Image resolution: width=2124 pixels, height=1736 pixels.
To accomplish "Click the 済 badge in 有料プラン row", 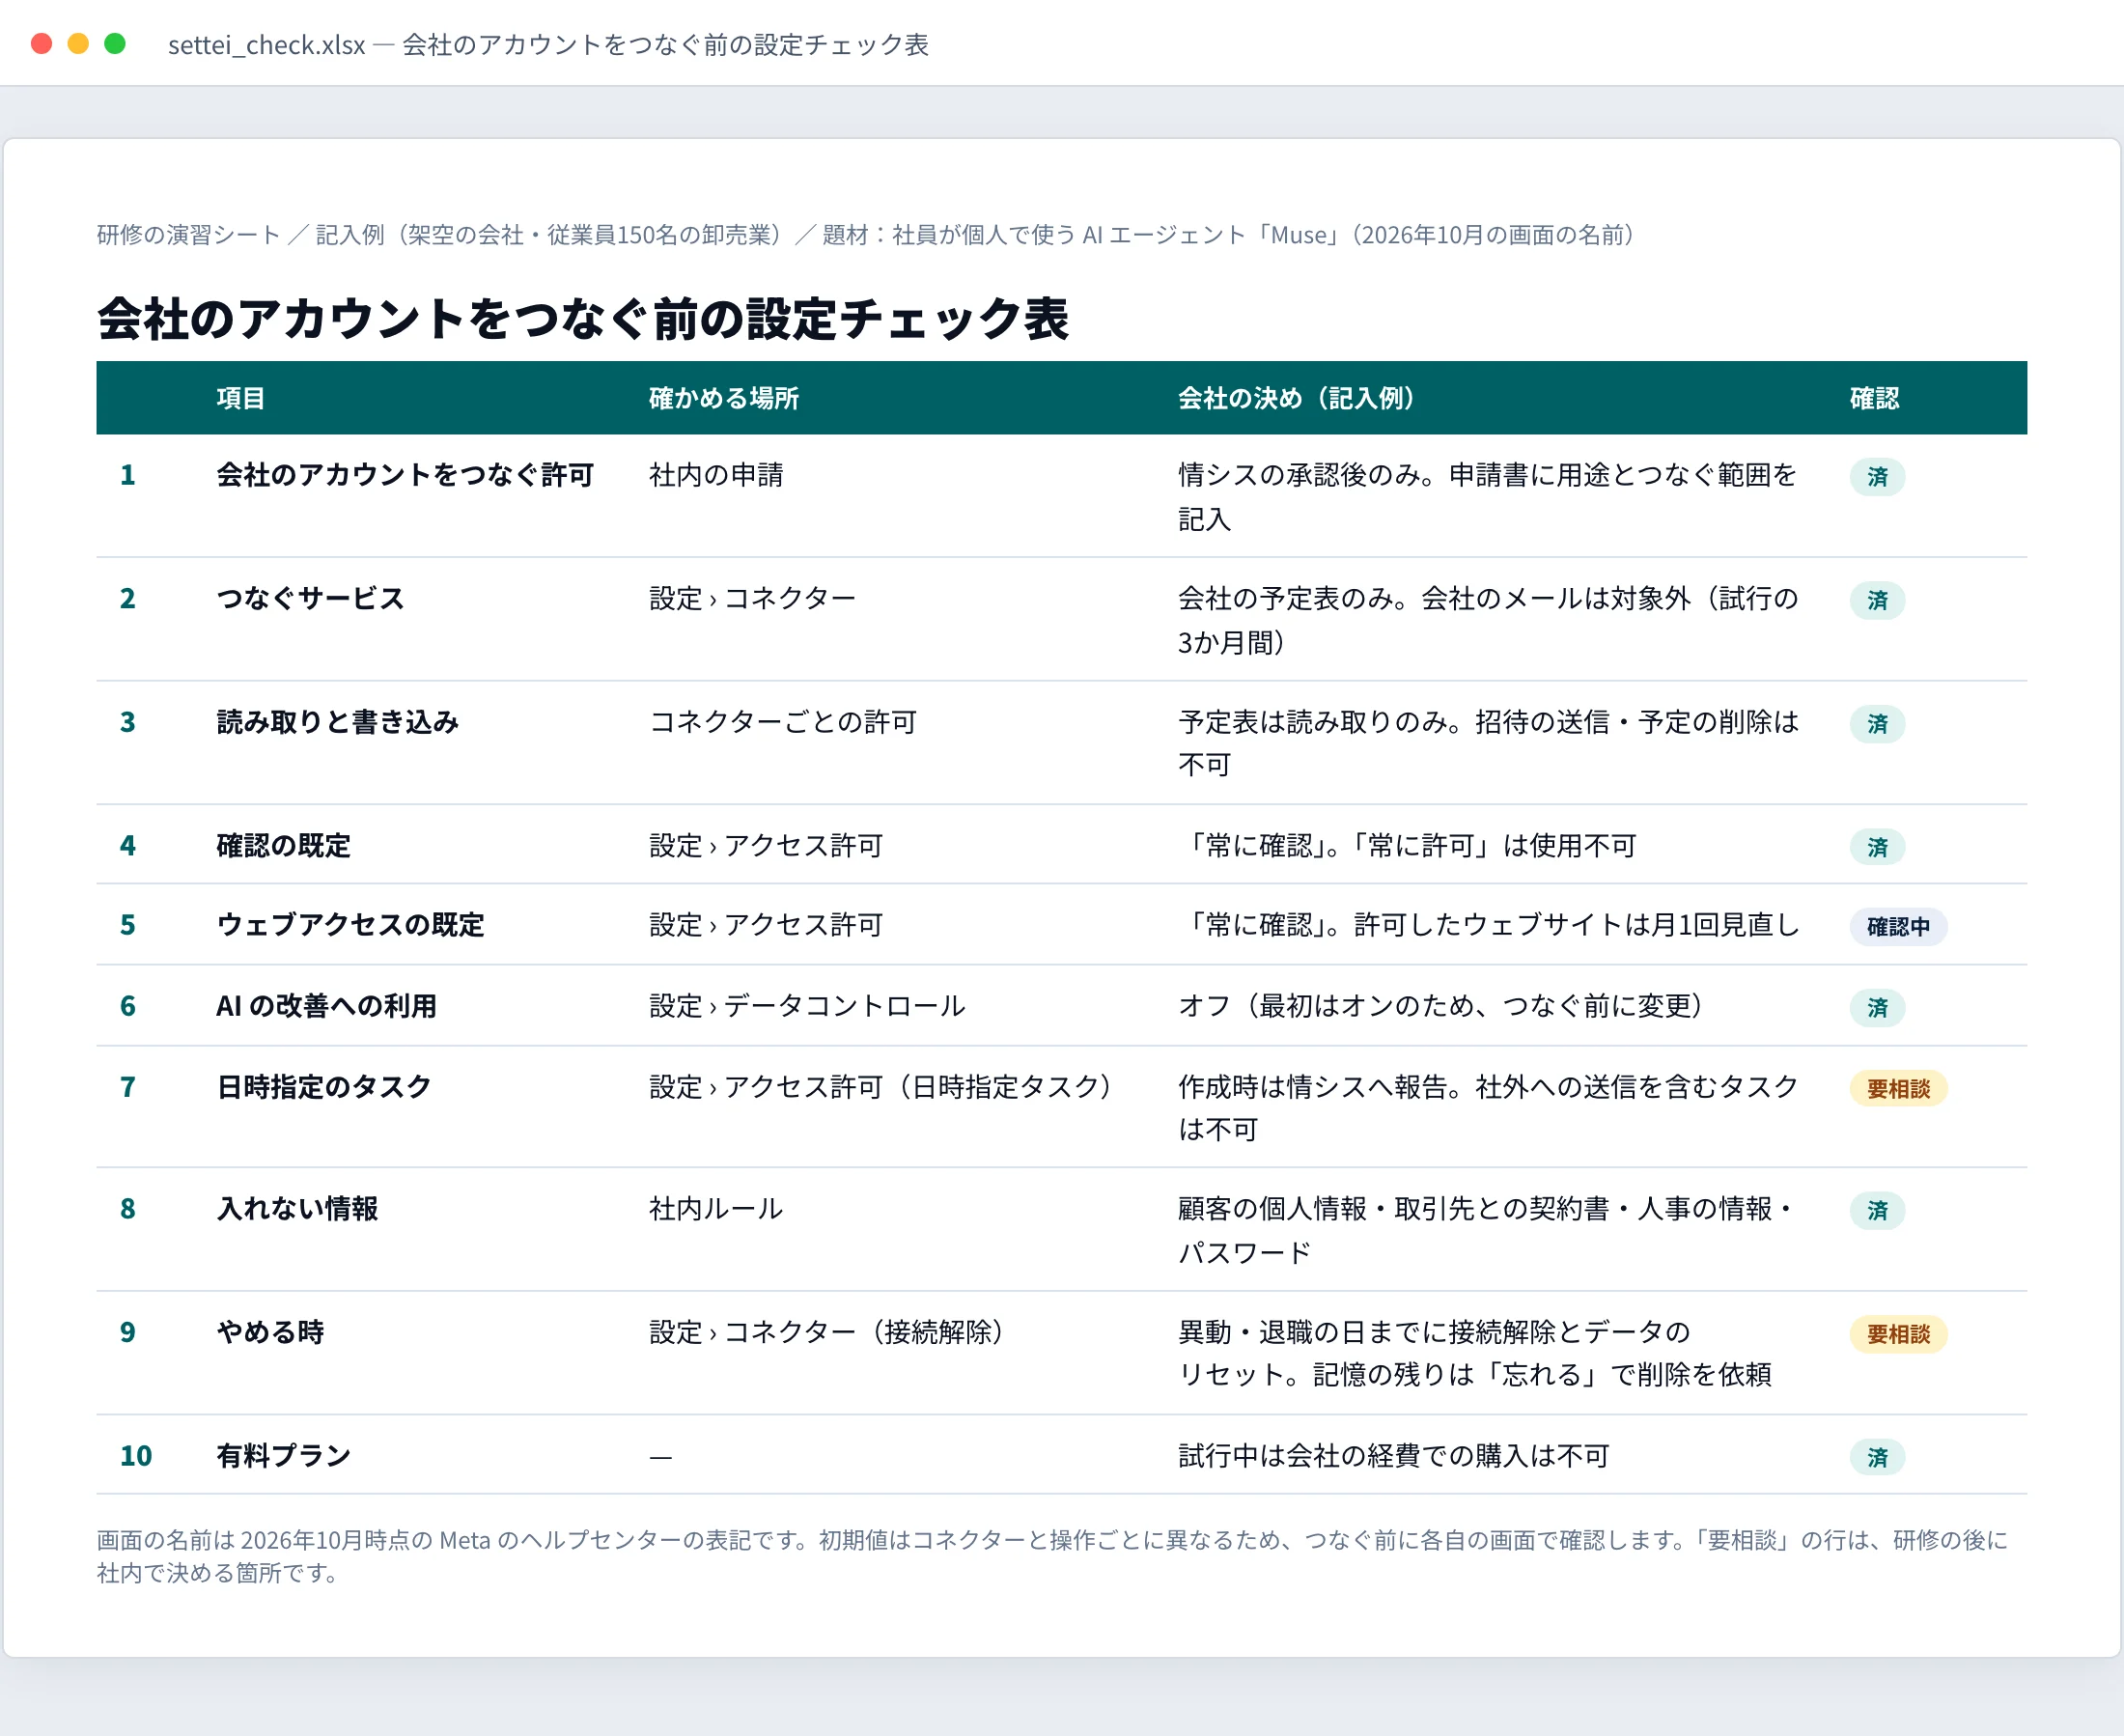I will pos(1877,1458).
